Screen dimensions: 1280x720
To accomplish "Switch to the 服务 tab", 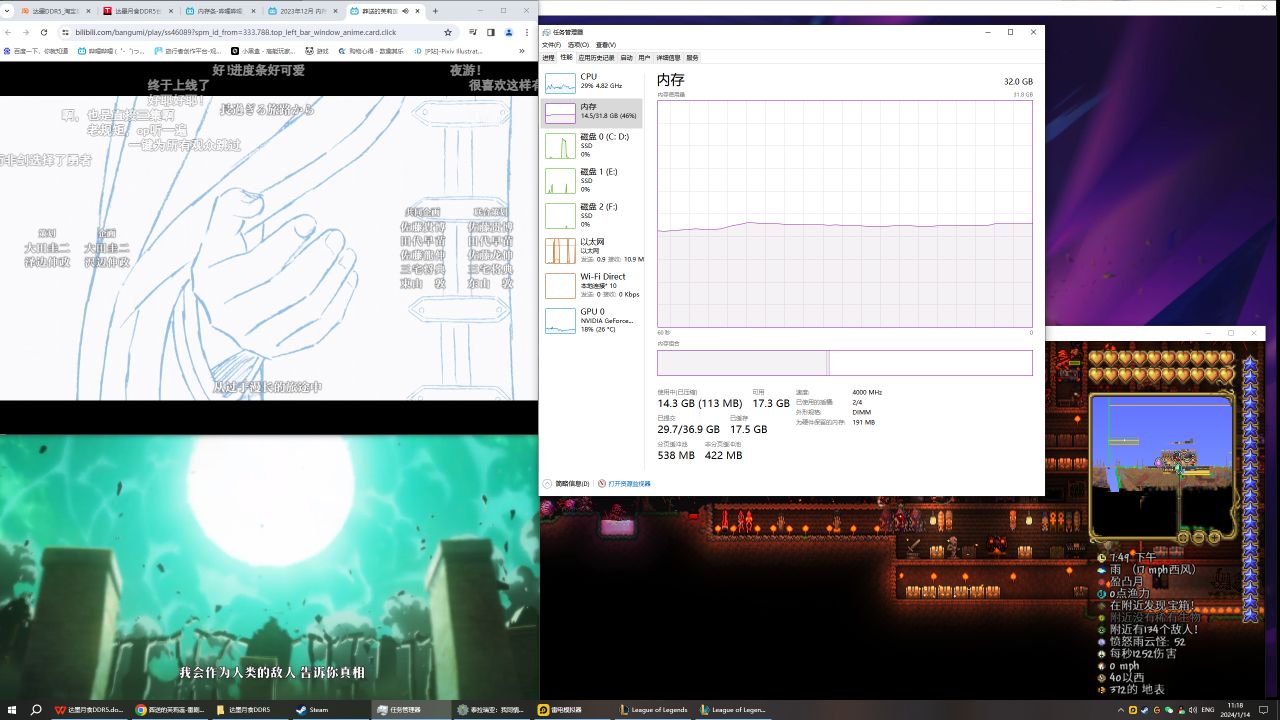I will point(692,58).
